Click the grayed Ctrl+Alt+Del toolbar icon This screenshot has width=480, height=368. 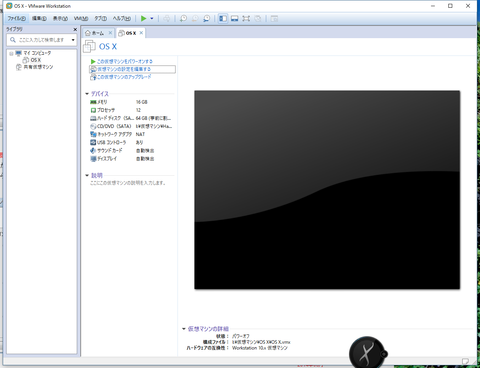tap(166, 18)
